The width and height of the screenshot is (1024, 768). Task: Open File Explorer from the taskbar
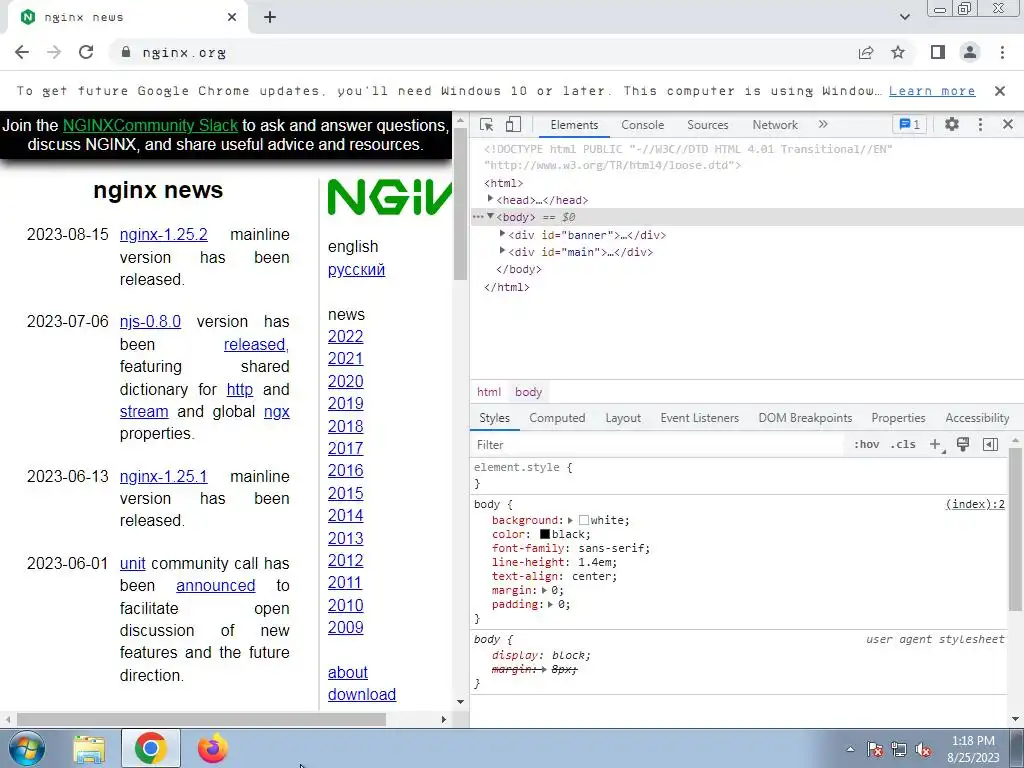click(x=89, y=748)
